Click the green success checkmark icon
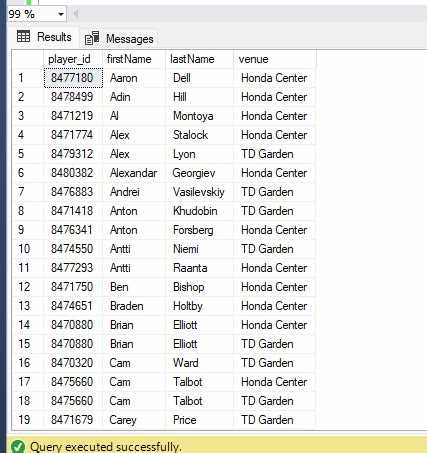Viewport: 427px width, 453px height. [18, 446]
